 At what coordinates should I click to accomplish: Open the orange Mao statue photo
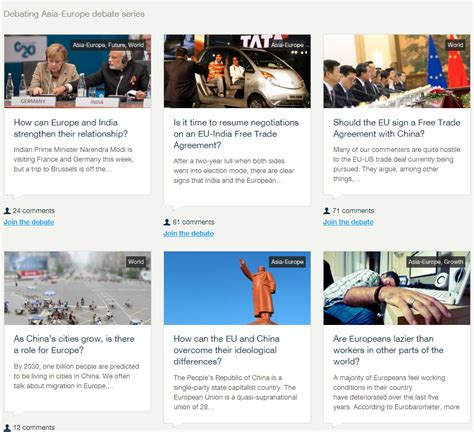pyautogui.click(x=237, y=288)
